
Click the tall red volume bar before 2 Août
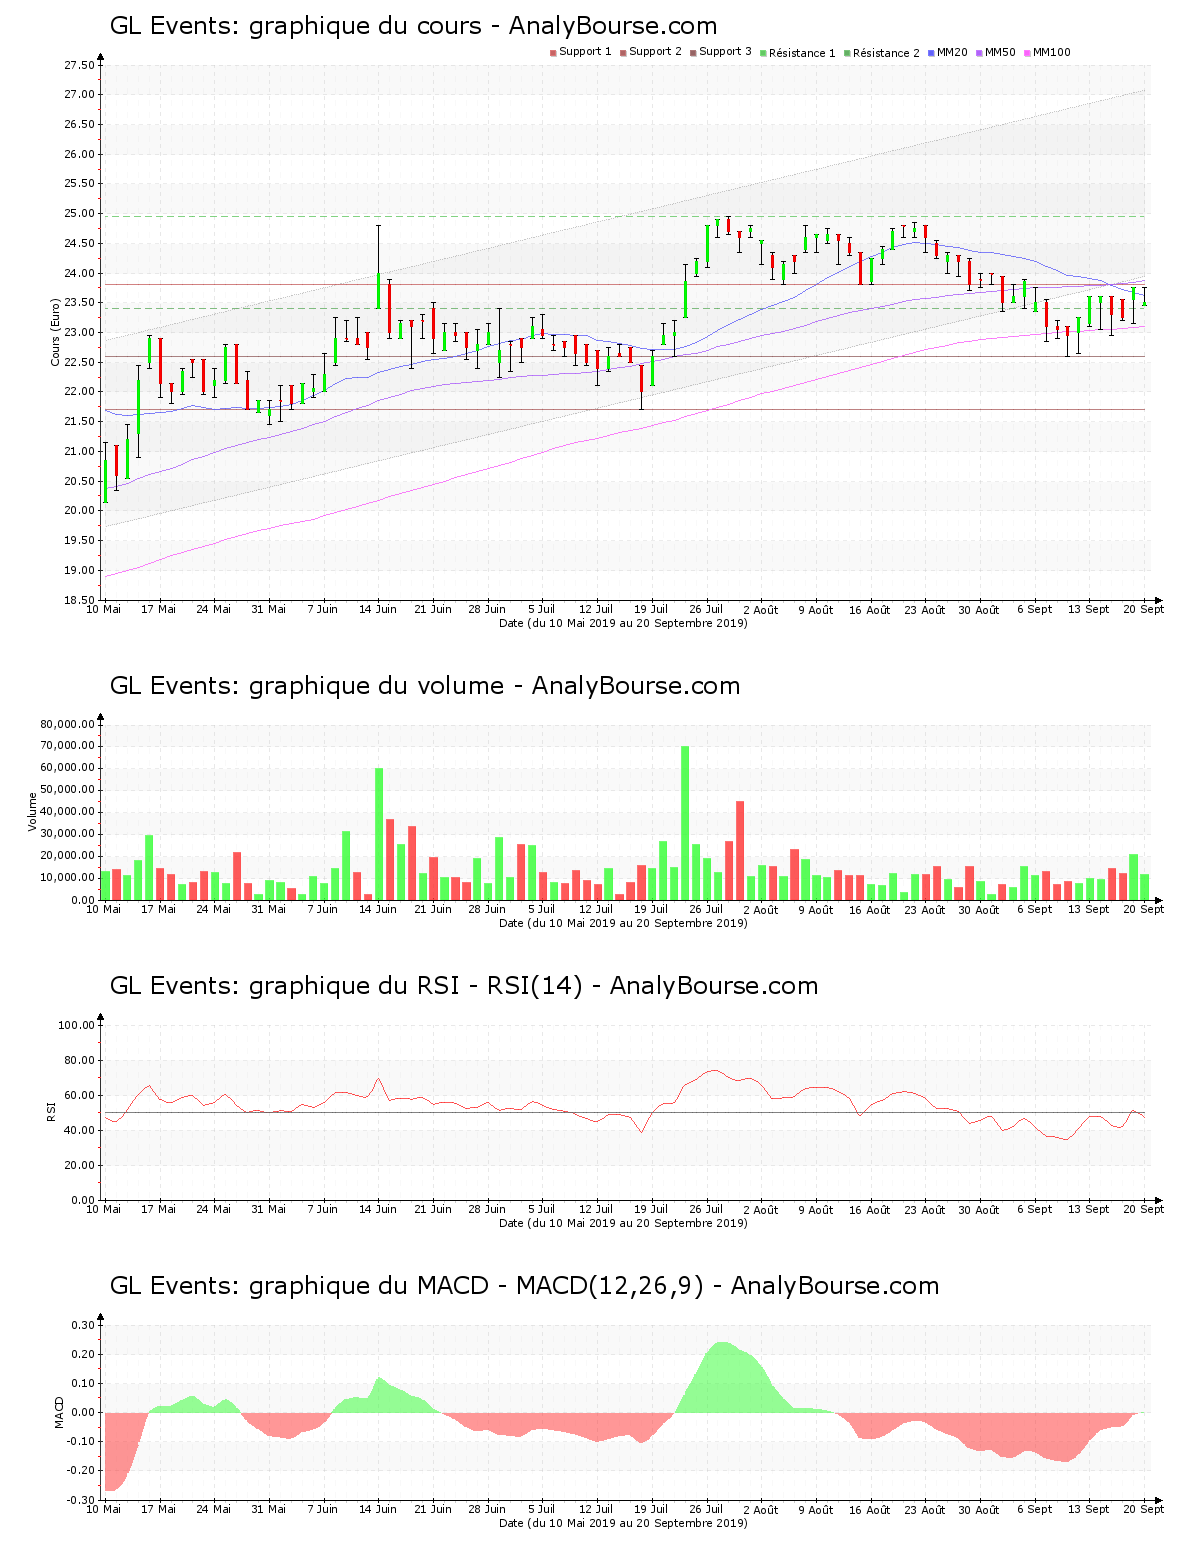(740, 850)
